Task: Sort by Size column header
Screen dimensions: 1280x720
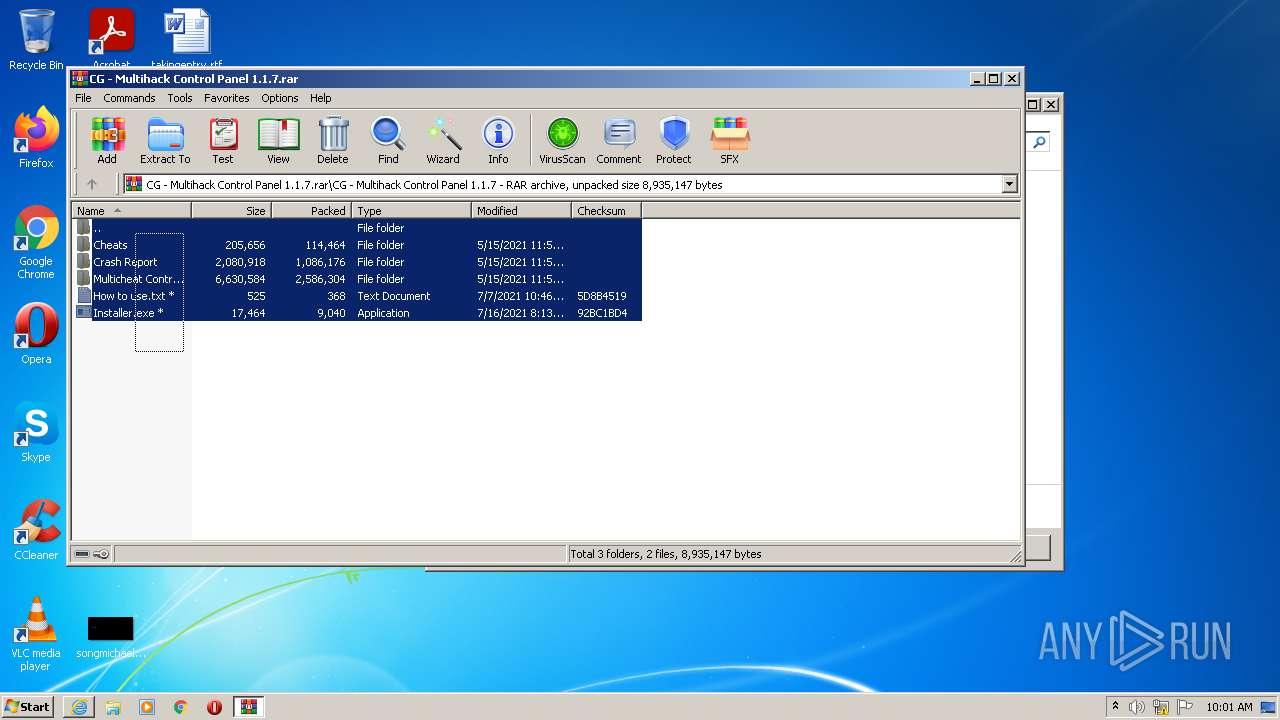Action: pos(231,211)
